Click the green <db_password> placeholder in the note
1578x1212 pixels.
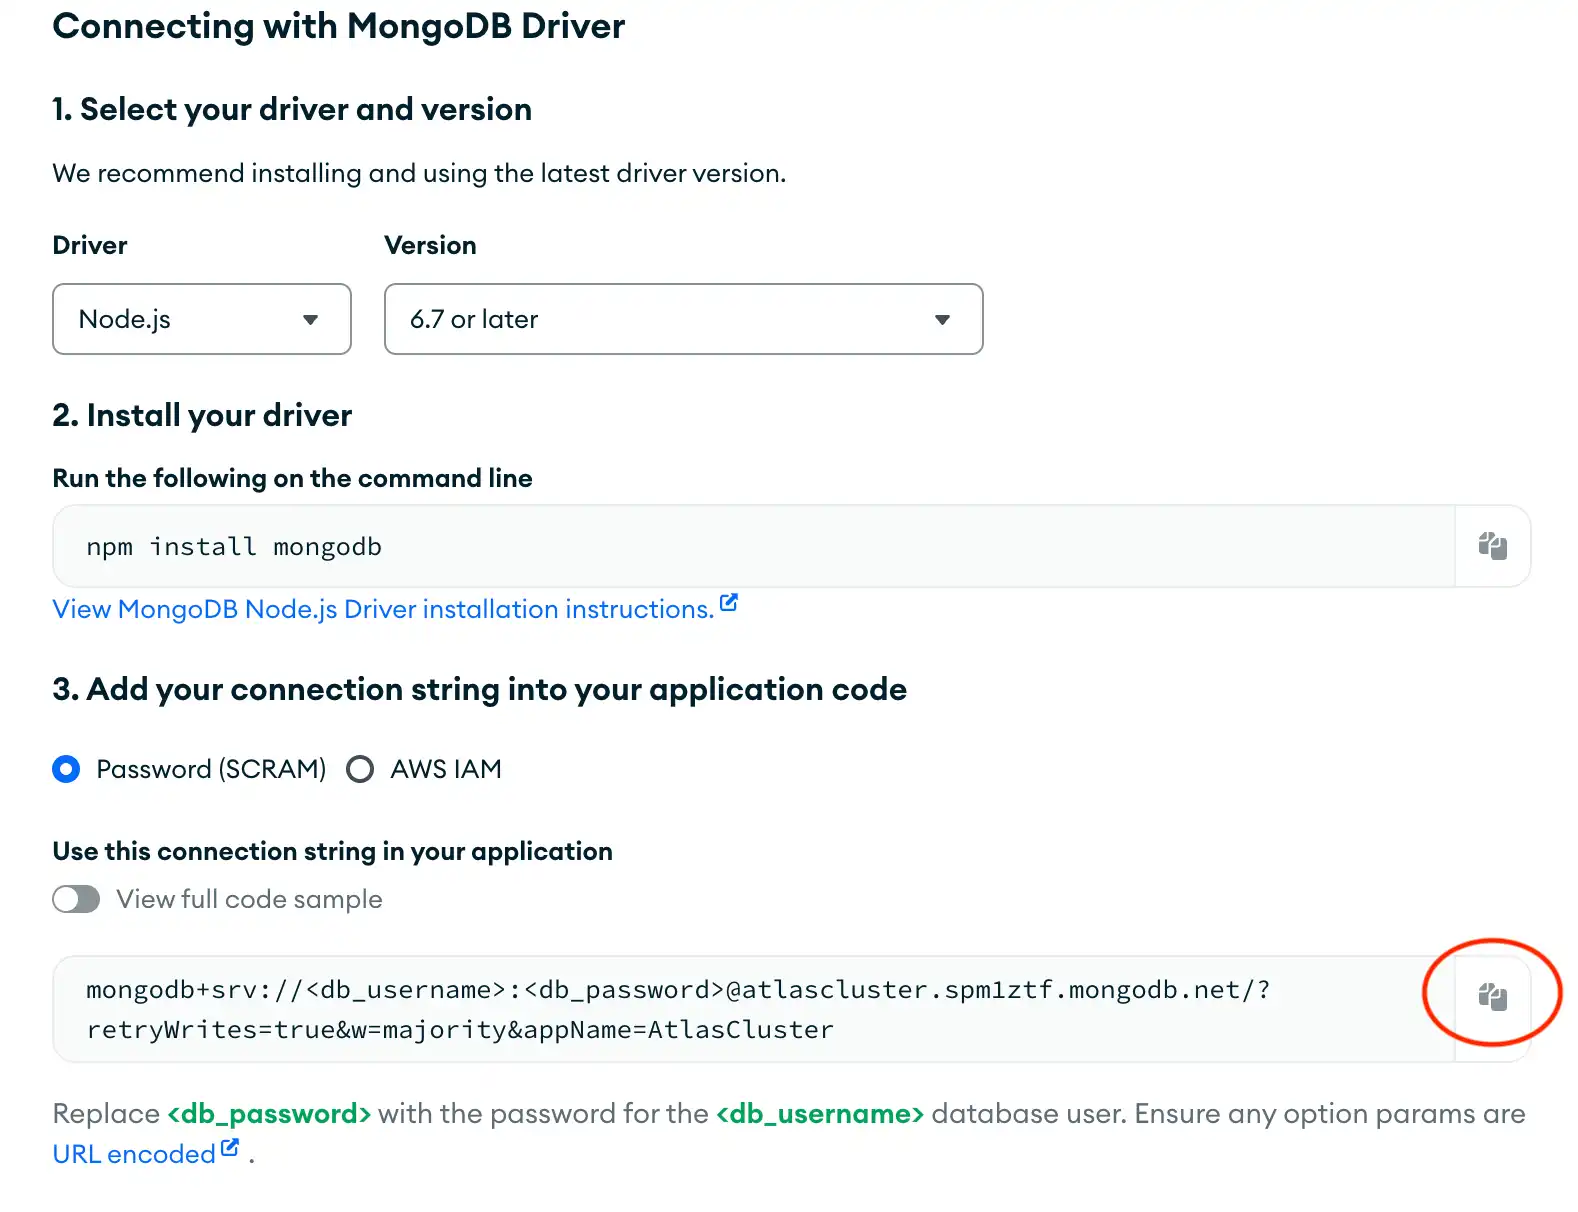(269, 1114)
